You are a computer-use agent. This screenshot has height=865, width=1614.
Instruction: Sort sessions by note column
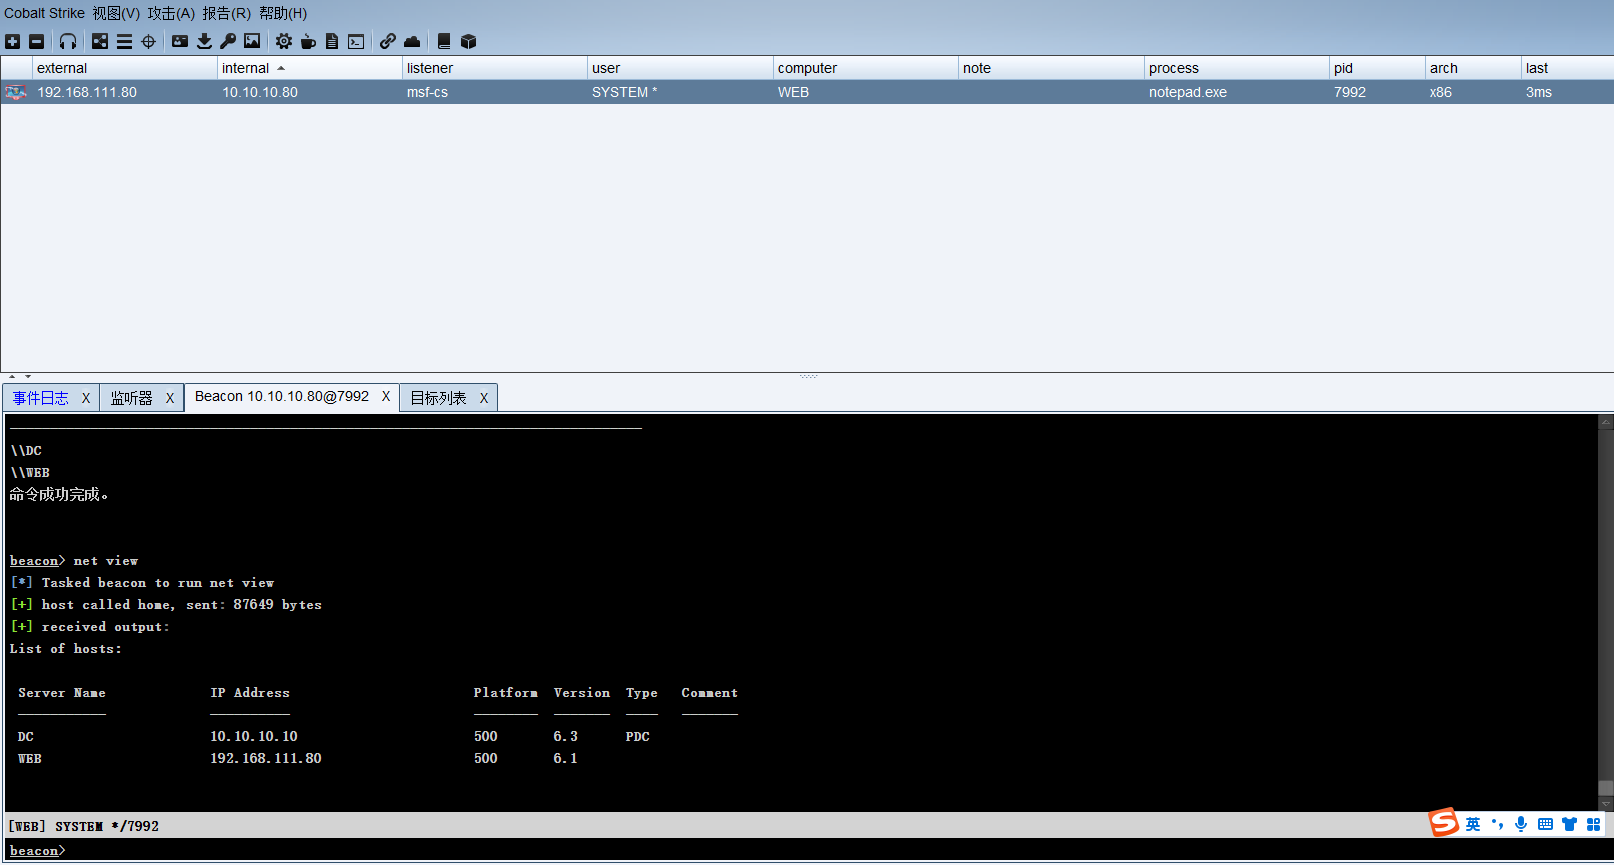1051,68
